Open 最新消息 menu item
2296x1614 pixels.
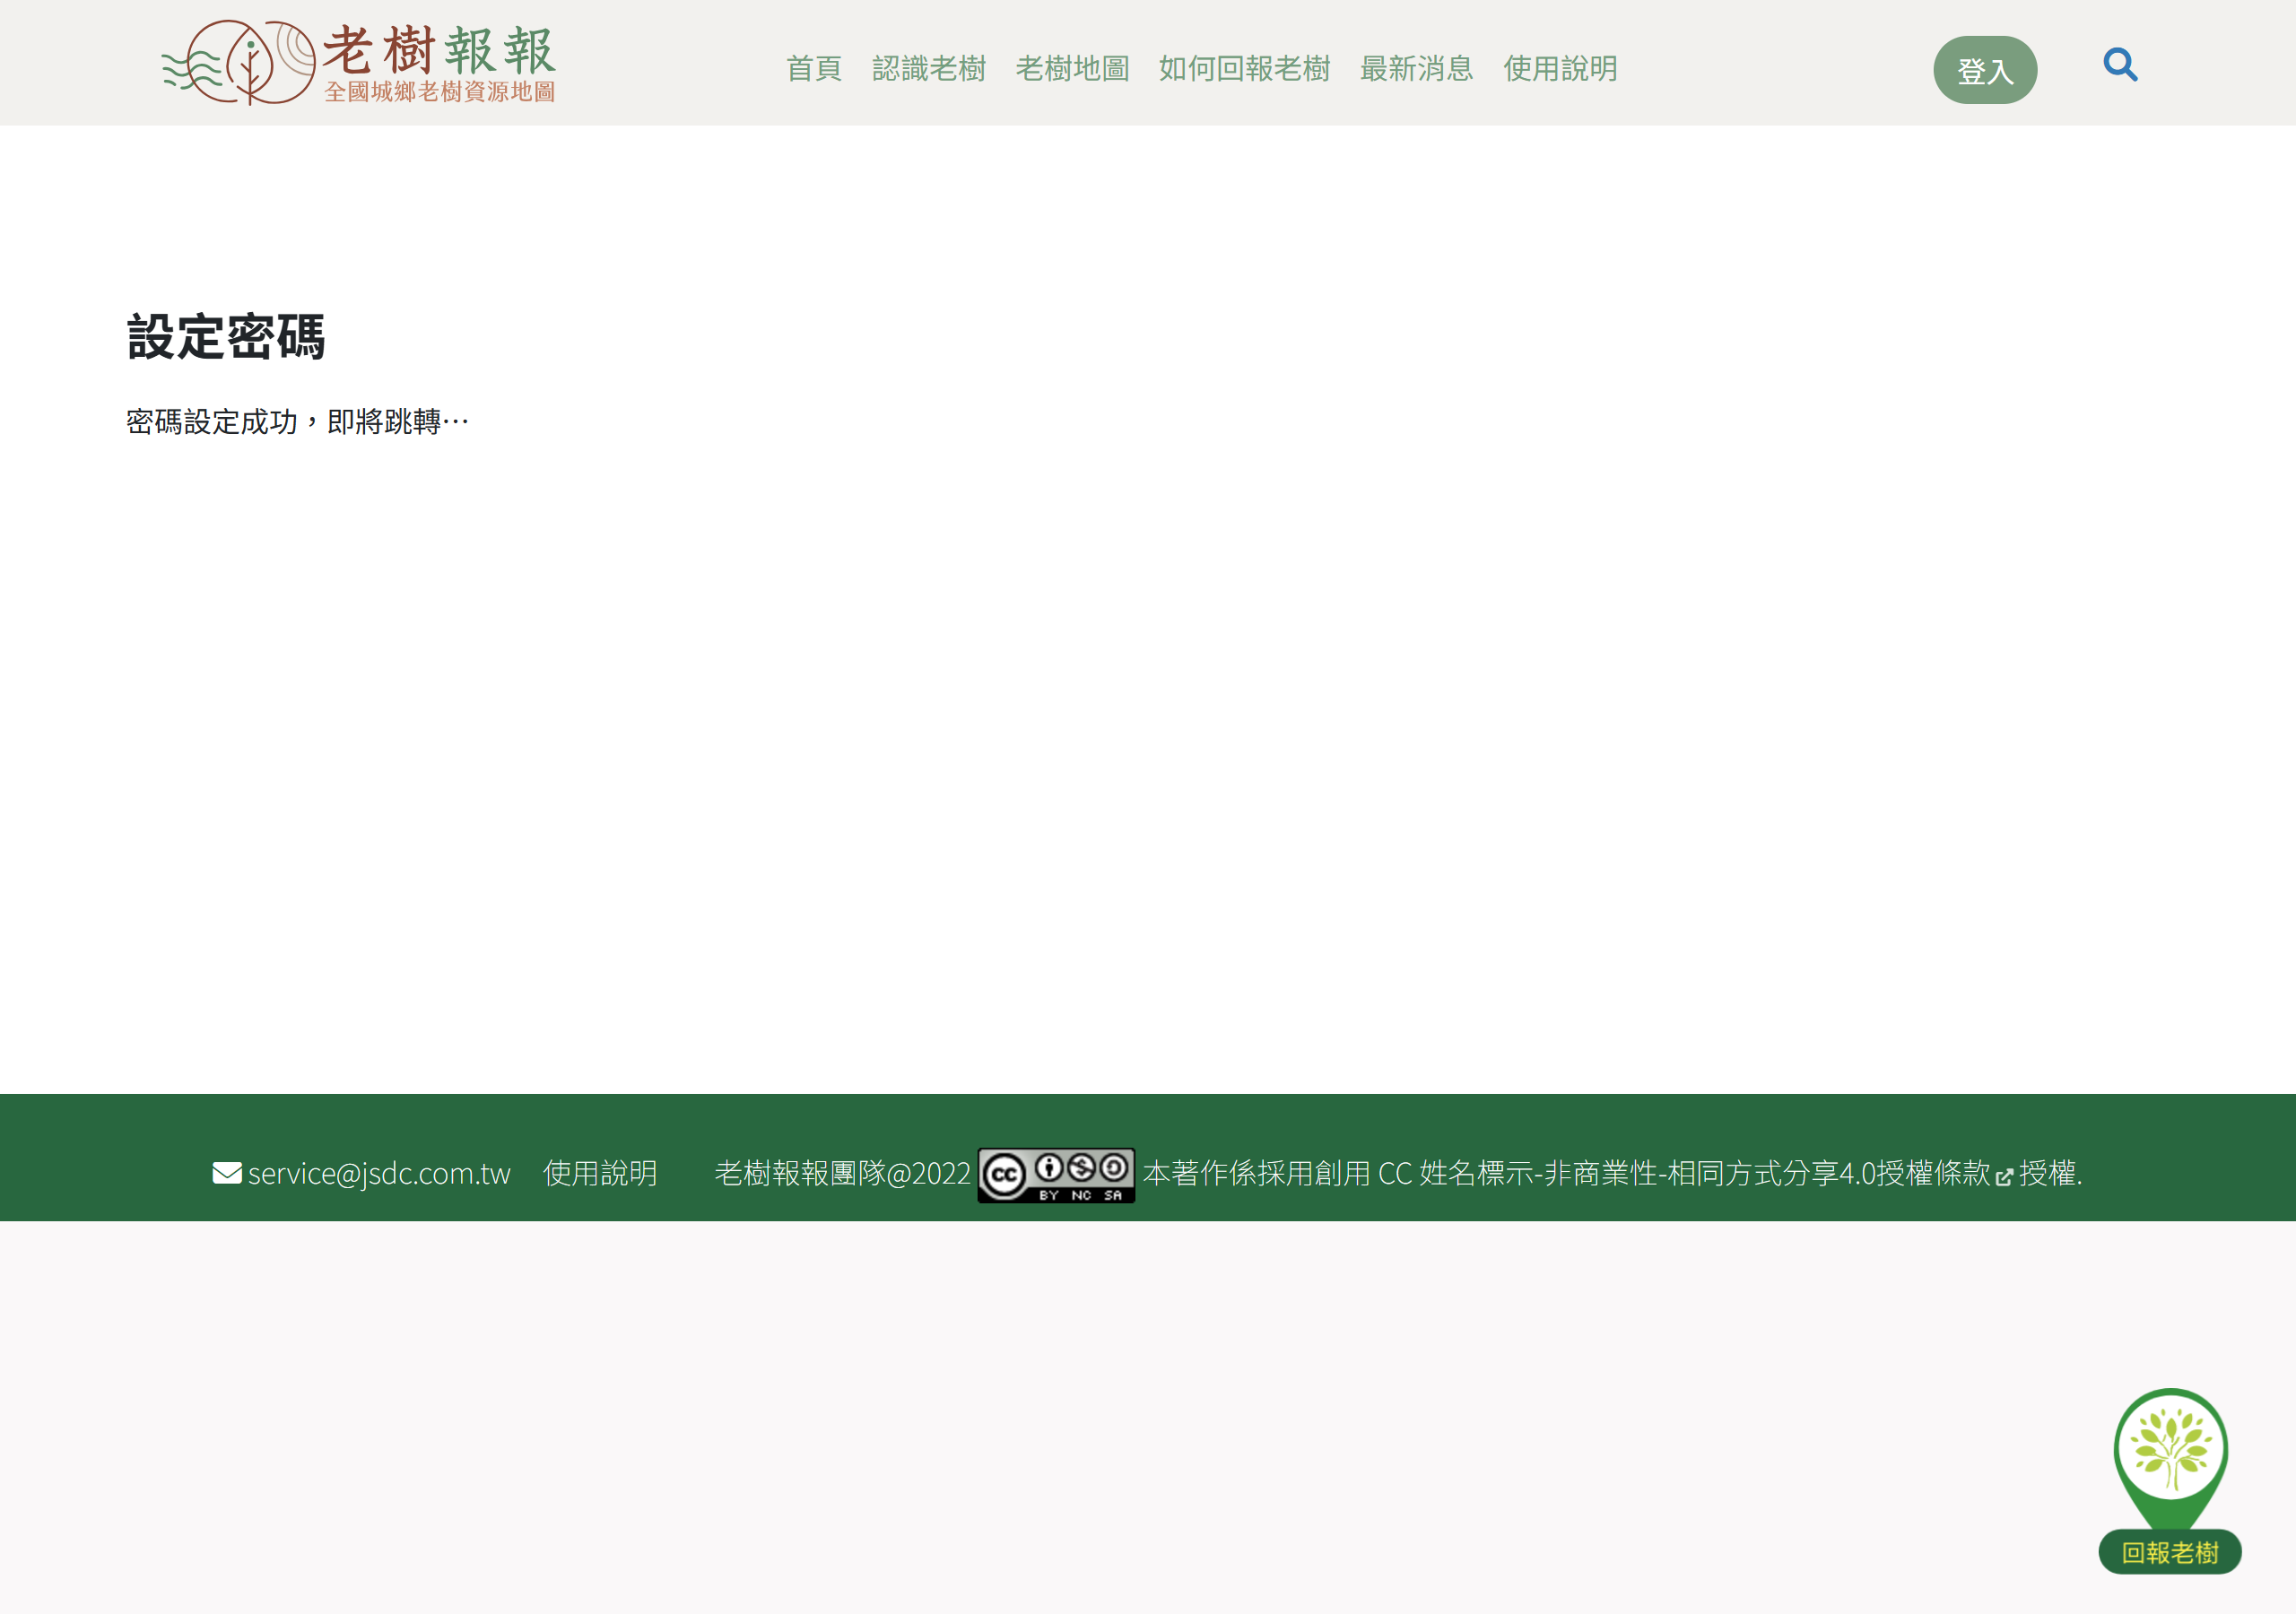click(x=1416, y=69)
